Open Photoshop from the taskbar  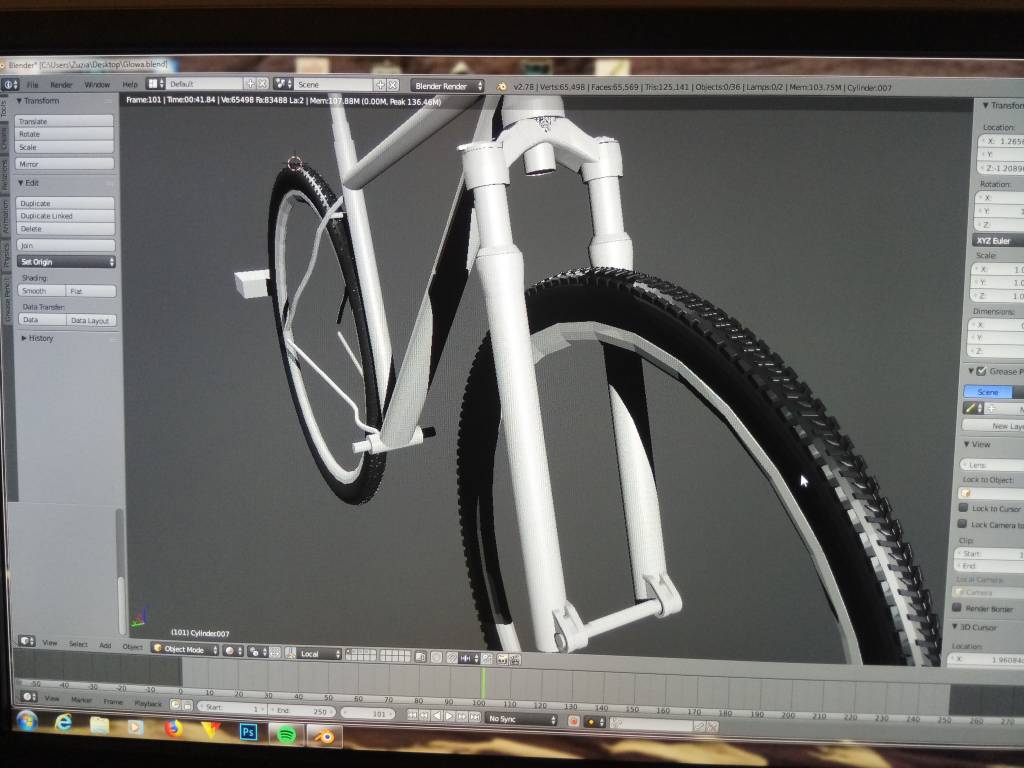tap(248, 732)
